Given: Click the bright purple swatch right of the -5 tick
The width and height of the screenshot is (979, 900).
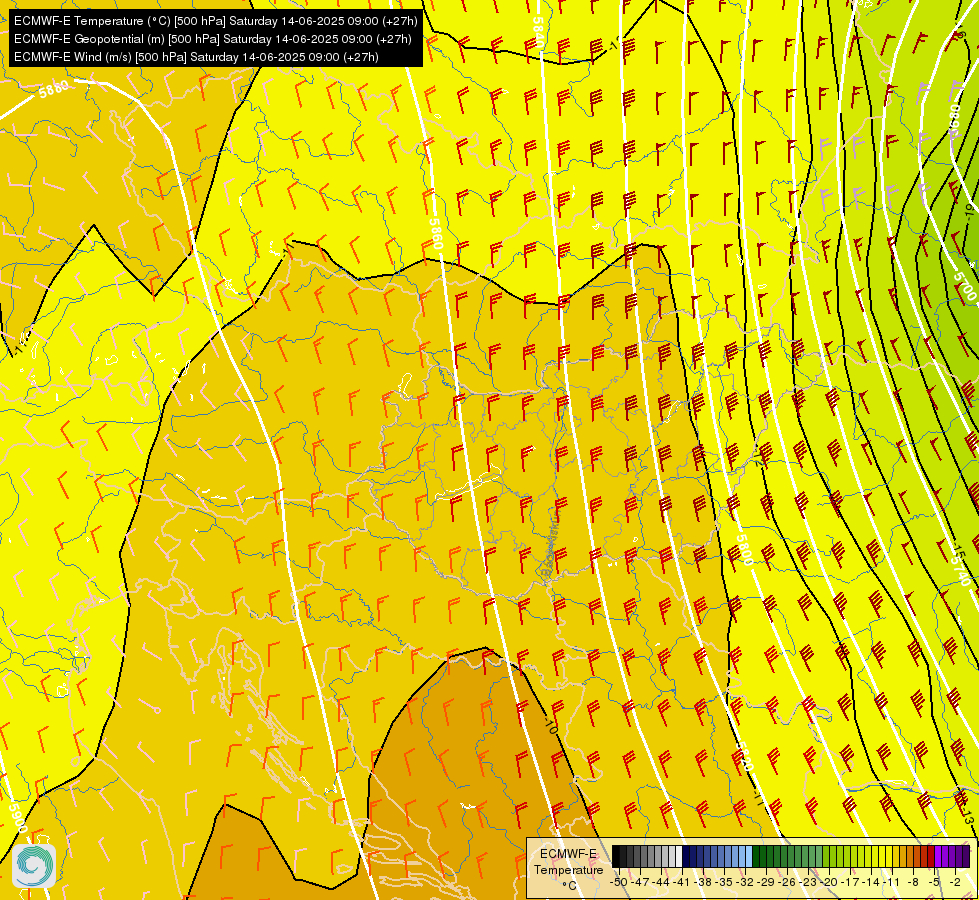Looking at the screenshot, I should tap(938, 857).
